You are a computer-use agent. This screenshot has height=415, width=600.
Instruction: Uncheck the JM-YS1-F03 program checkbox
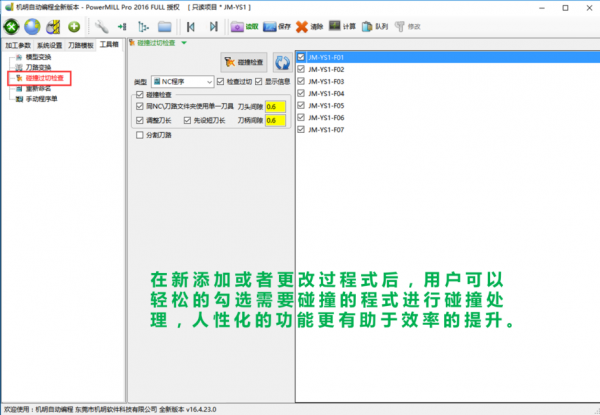(302, 81)
